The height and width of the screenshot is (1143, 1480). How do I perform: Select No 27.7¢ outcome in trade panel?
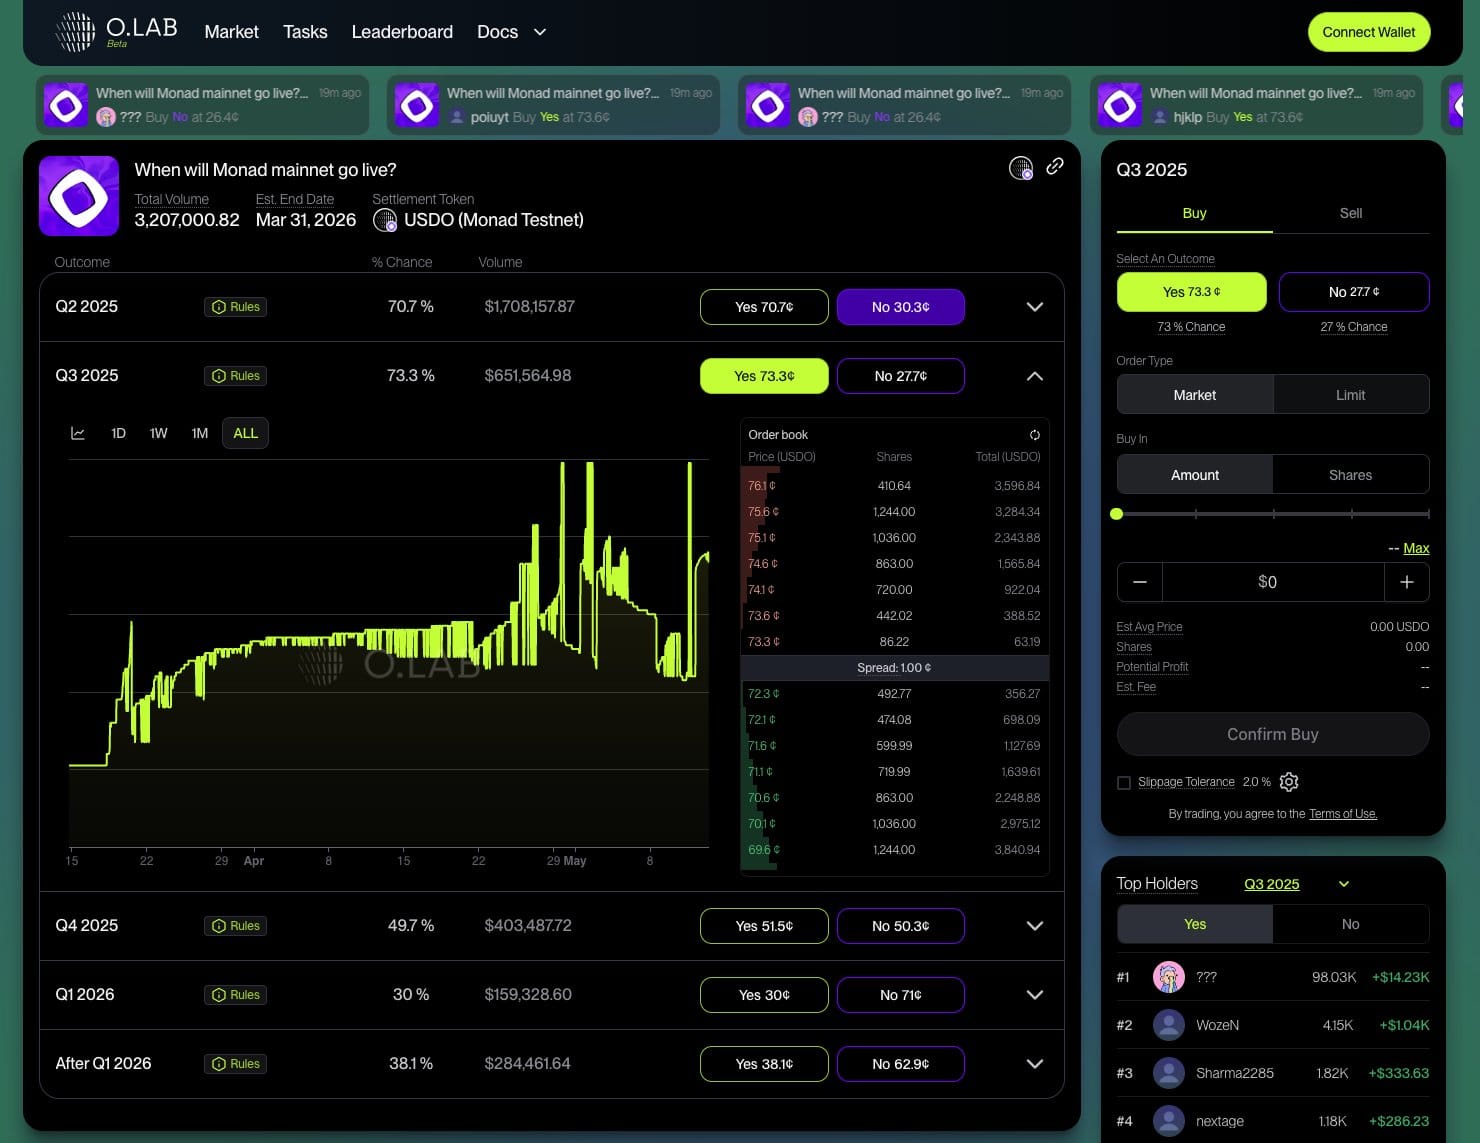pos(1354,292)
